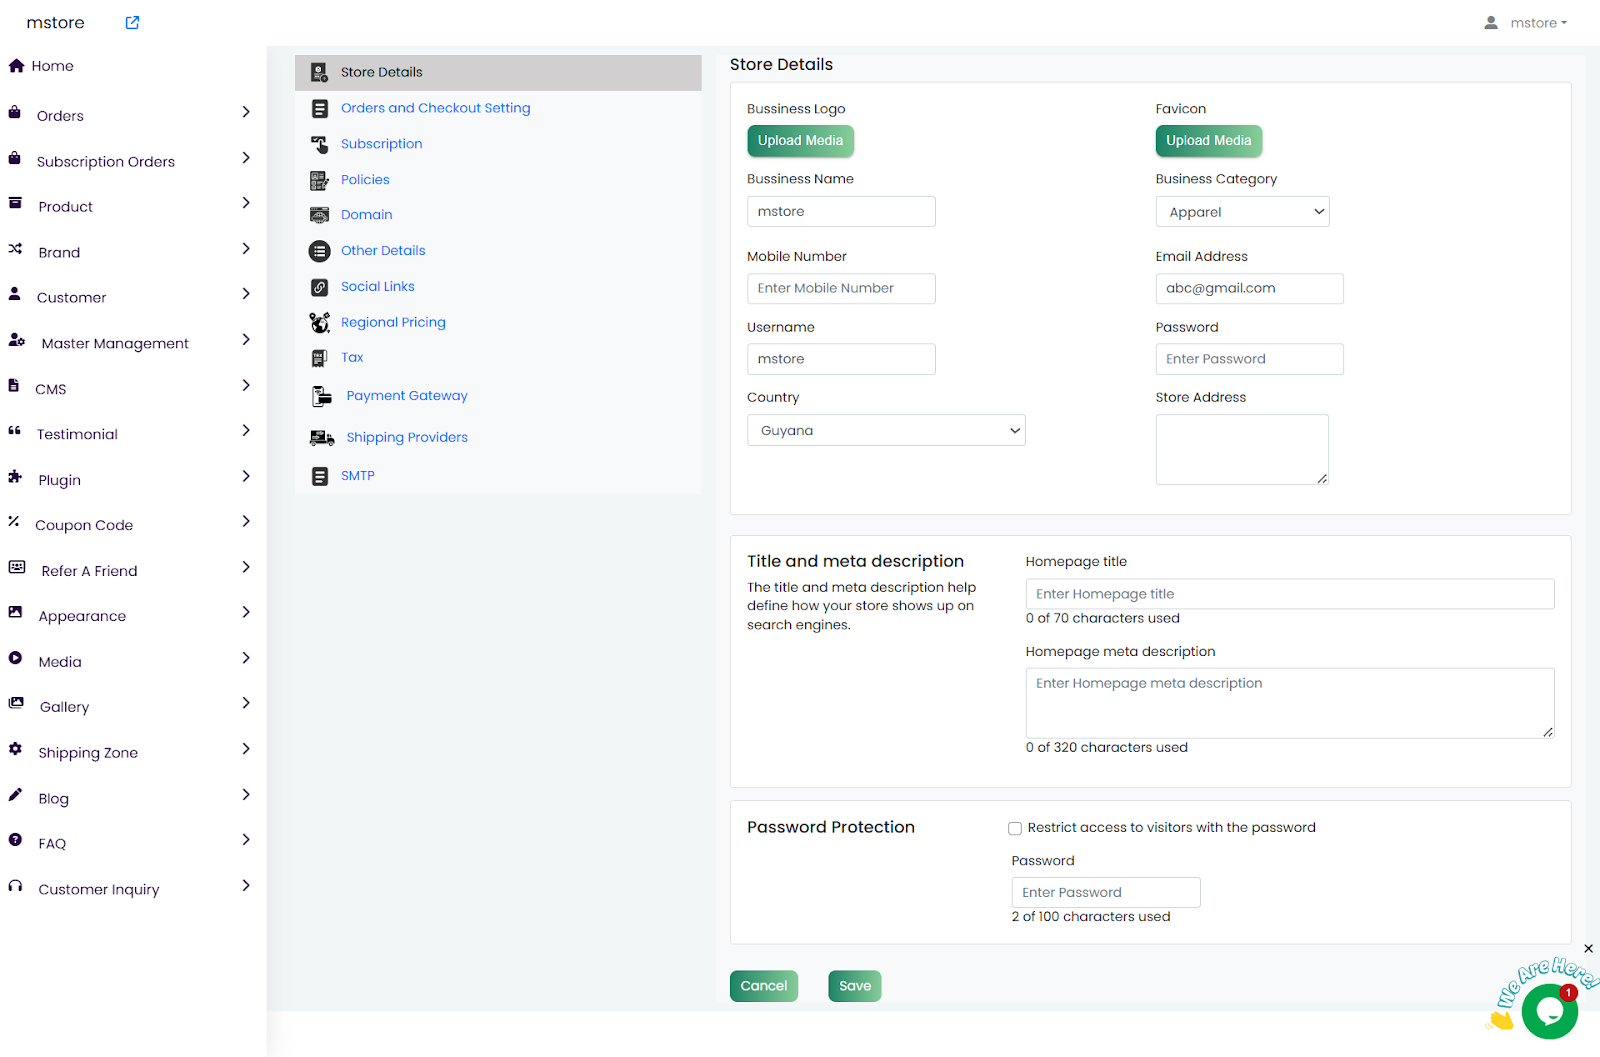This screenshot has height=1057, width=1600.
Task: Click the Domain settings icon
Action: click(319, 215)
